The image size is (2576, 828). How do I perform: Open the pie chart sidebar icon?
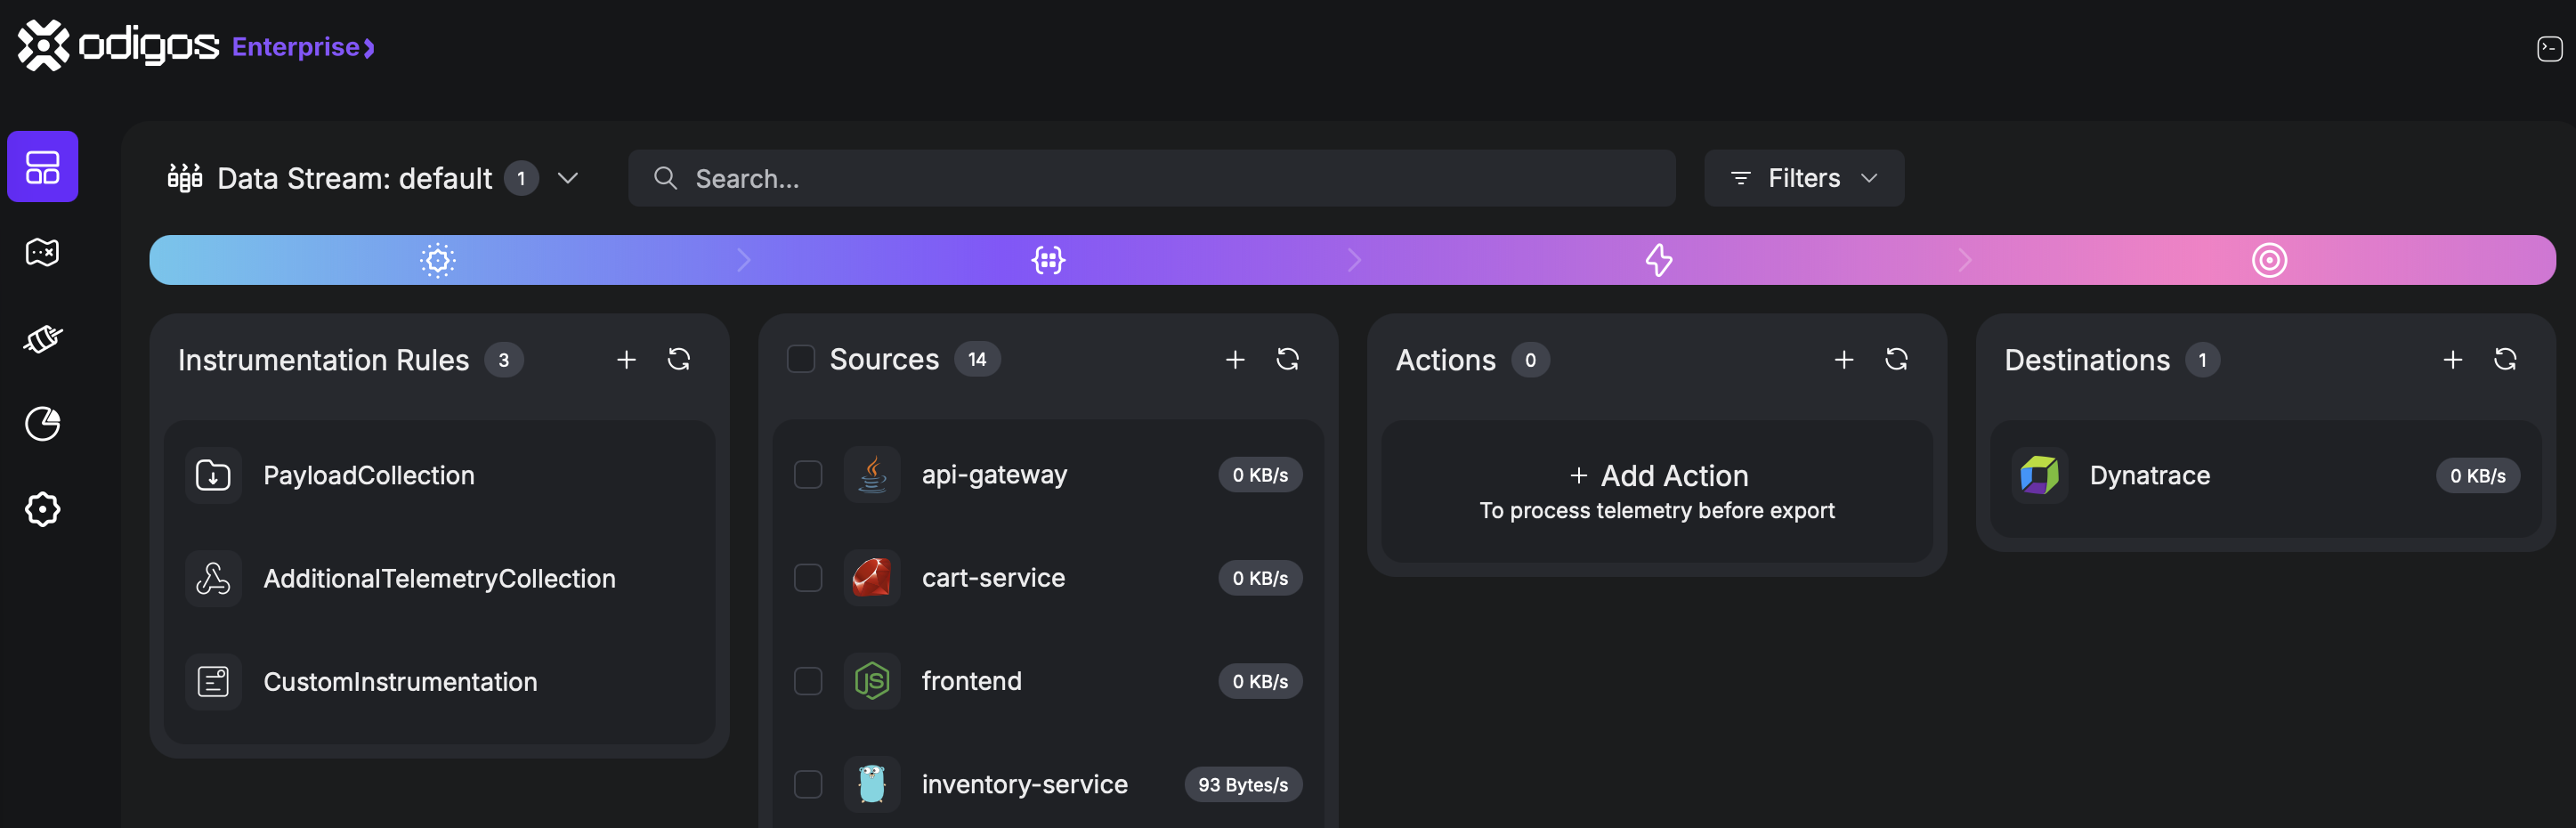click(x=43, y=424)
